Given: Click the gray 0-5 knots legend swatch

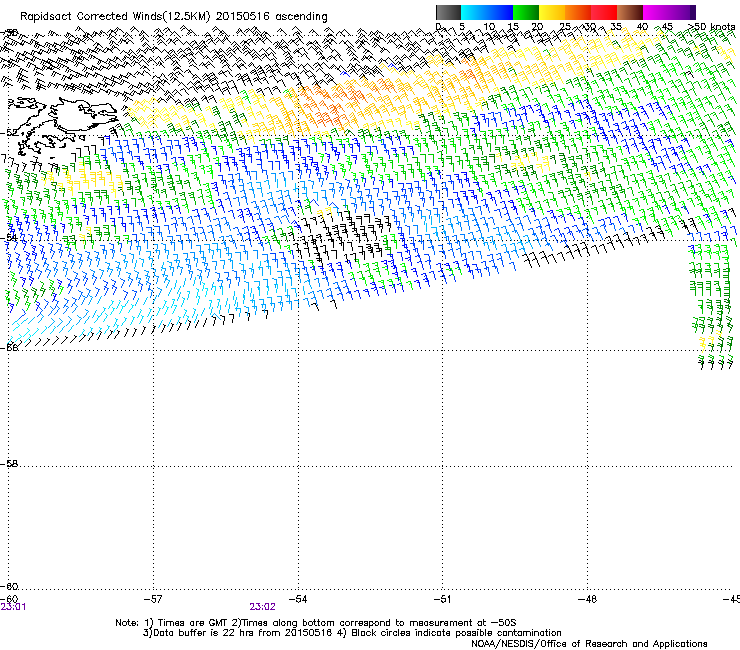Looking at the screenshot, I should [x=448, y=12].
